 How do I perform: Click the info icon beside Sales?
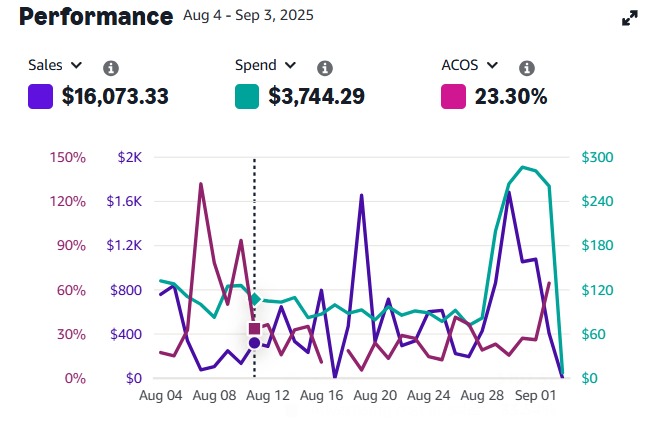(111, 68)
